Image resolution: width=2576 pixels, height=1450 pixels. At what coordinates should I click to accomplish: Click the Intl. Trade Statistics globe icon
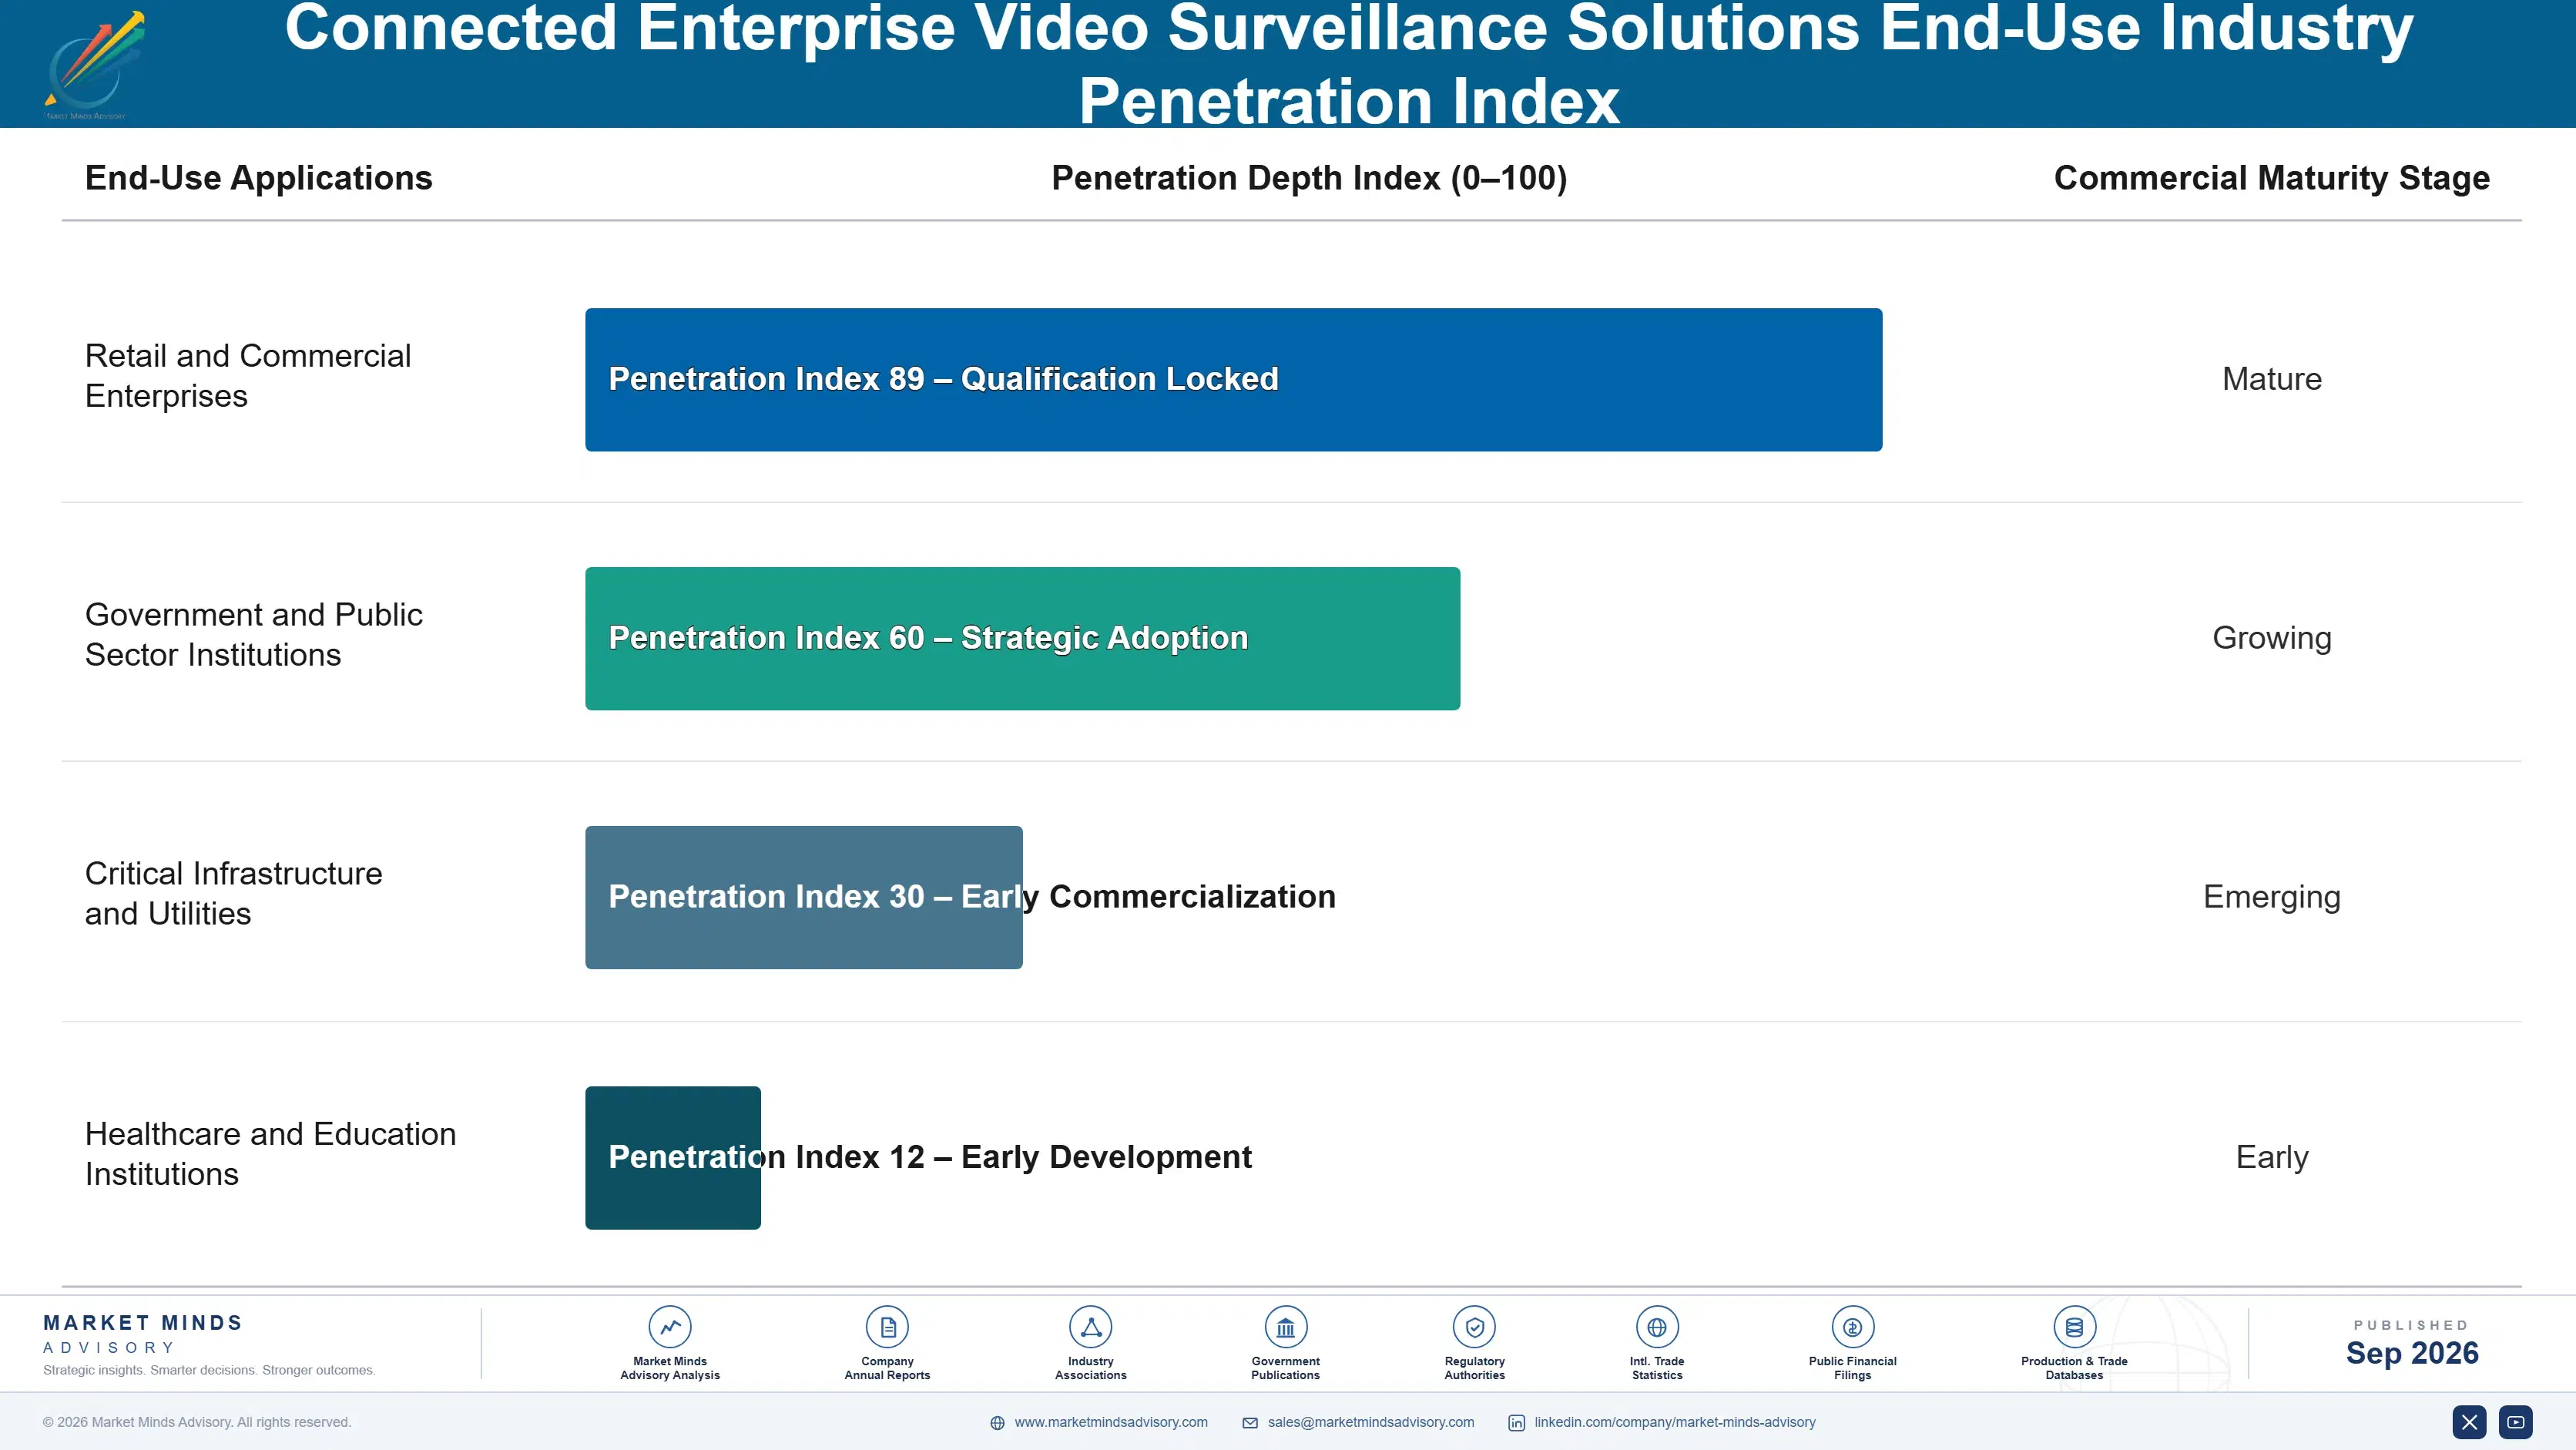[1657, 1327]
